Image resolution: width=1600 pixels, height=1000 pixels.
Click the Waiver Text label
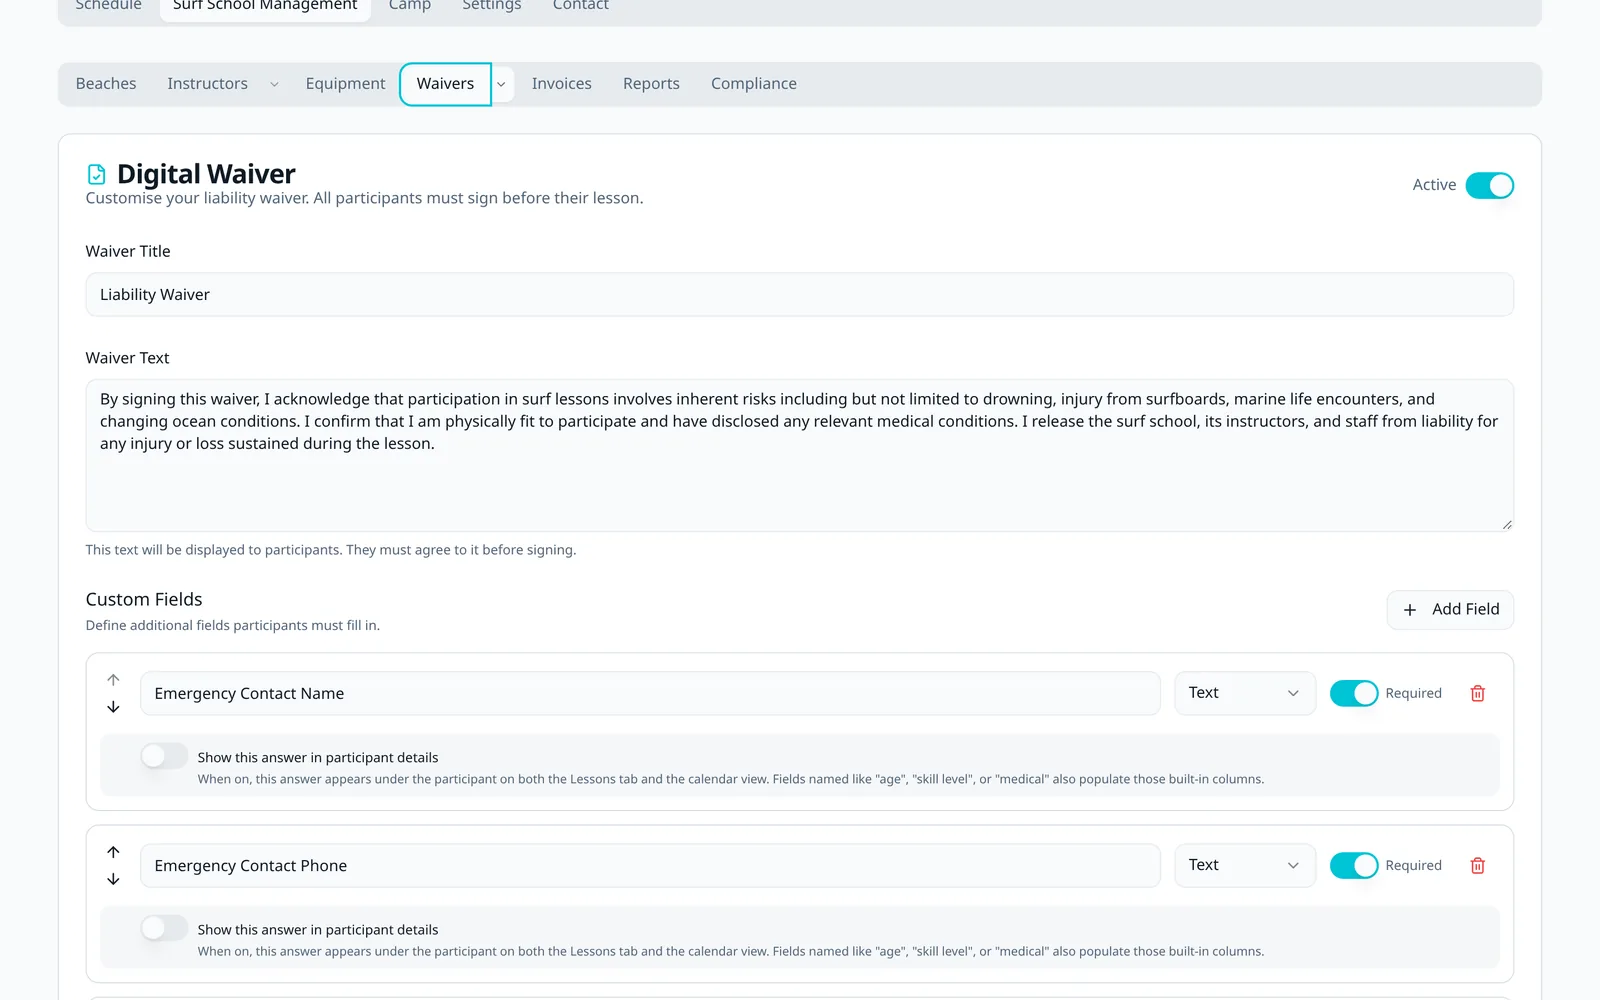[x=127, y=358]
